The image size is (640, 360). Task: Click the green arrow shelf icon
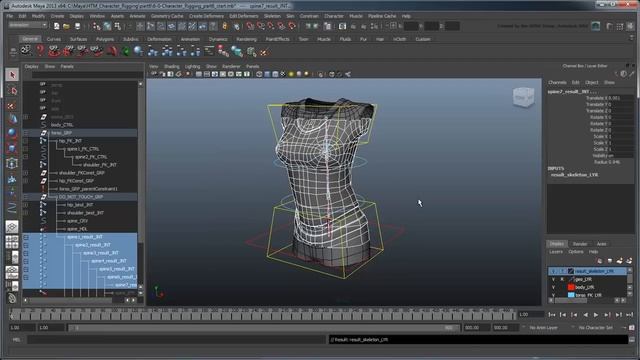(x=126, y=51)
